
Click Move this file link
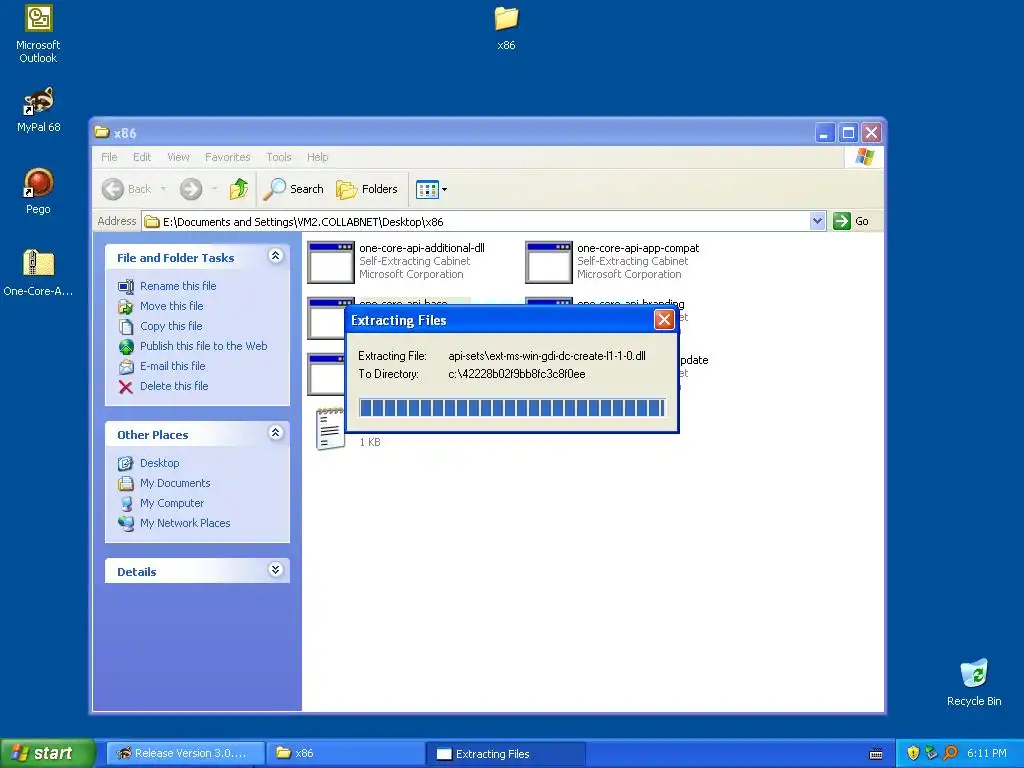click(171, 306)
